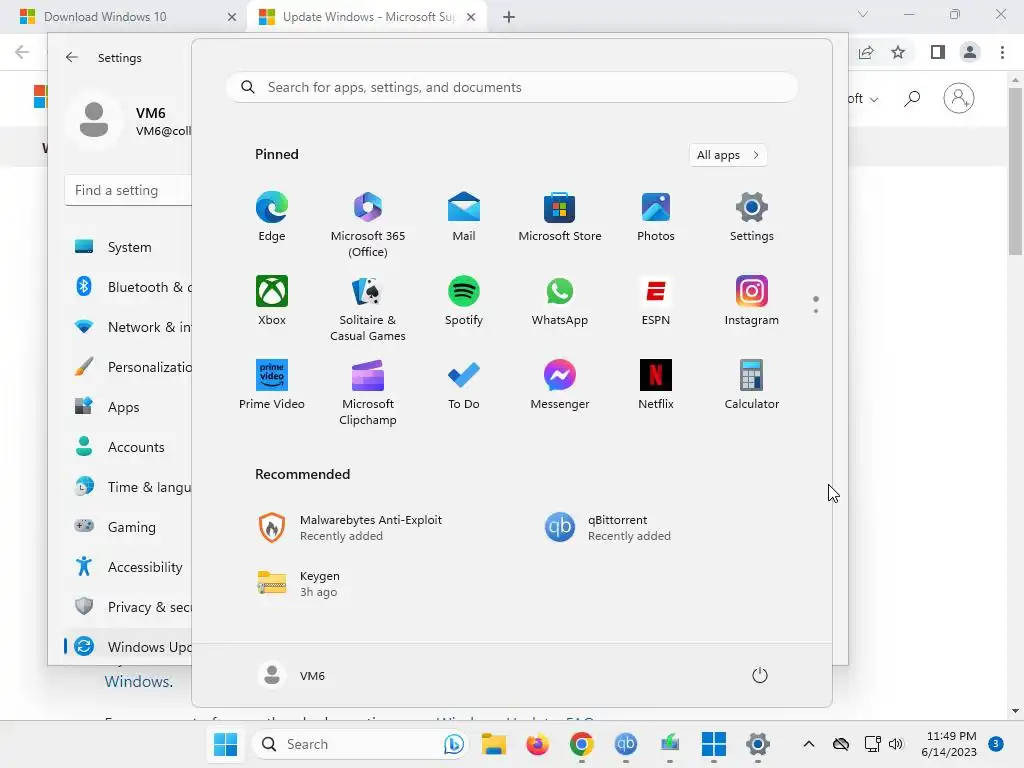Viewport: 1024px width, 768px height.
Task: Select Windows Update in Settings sidebar
Action: [x=129, y=647]
